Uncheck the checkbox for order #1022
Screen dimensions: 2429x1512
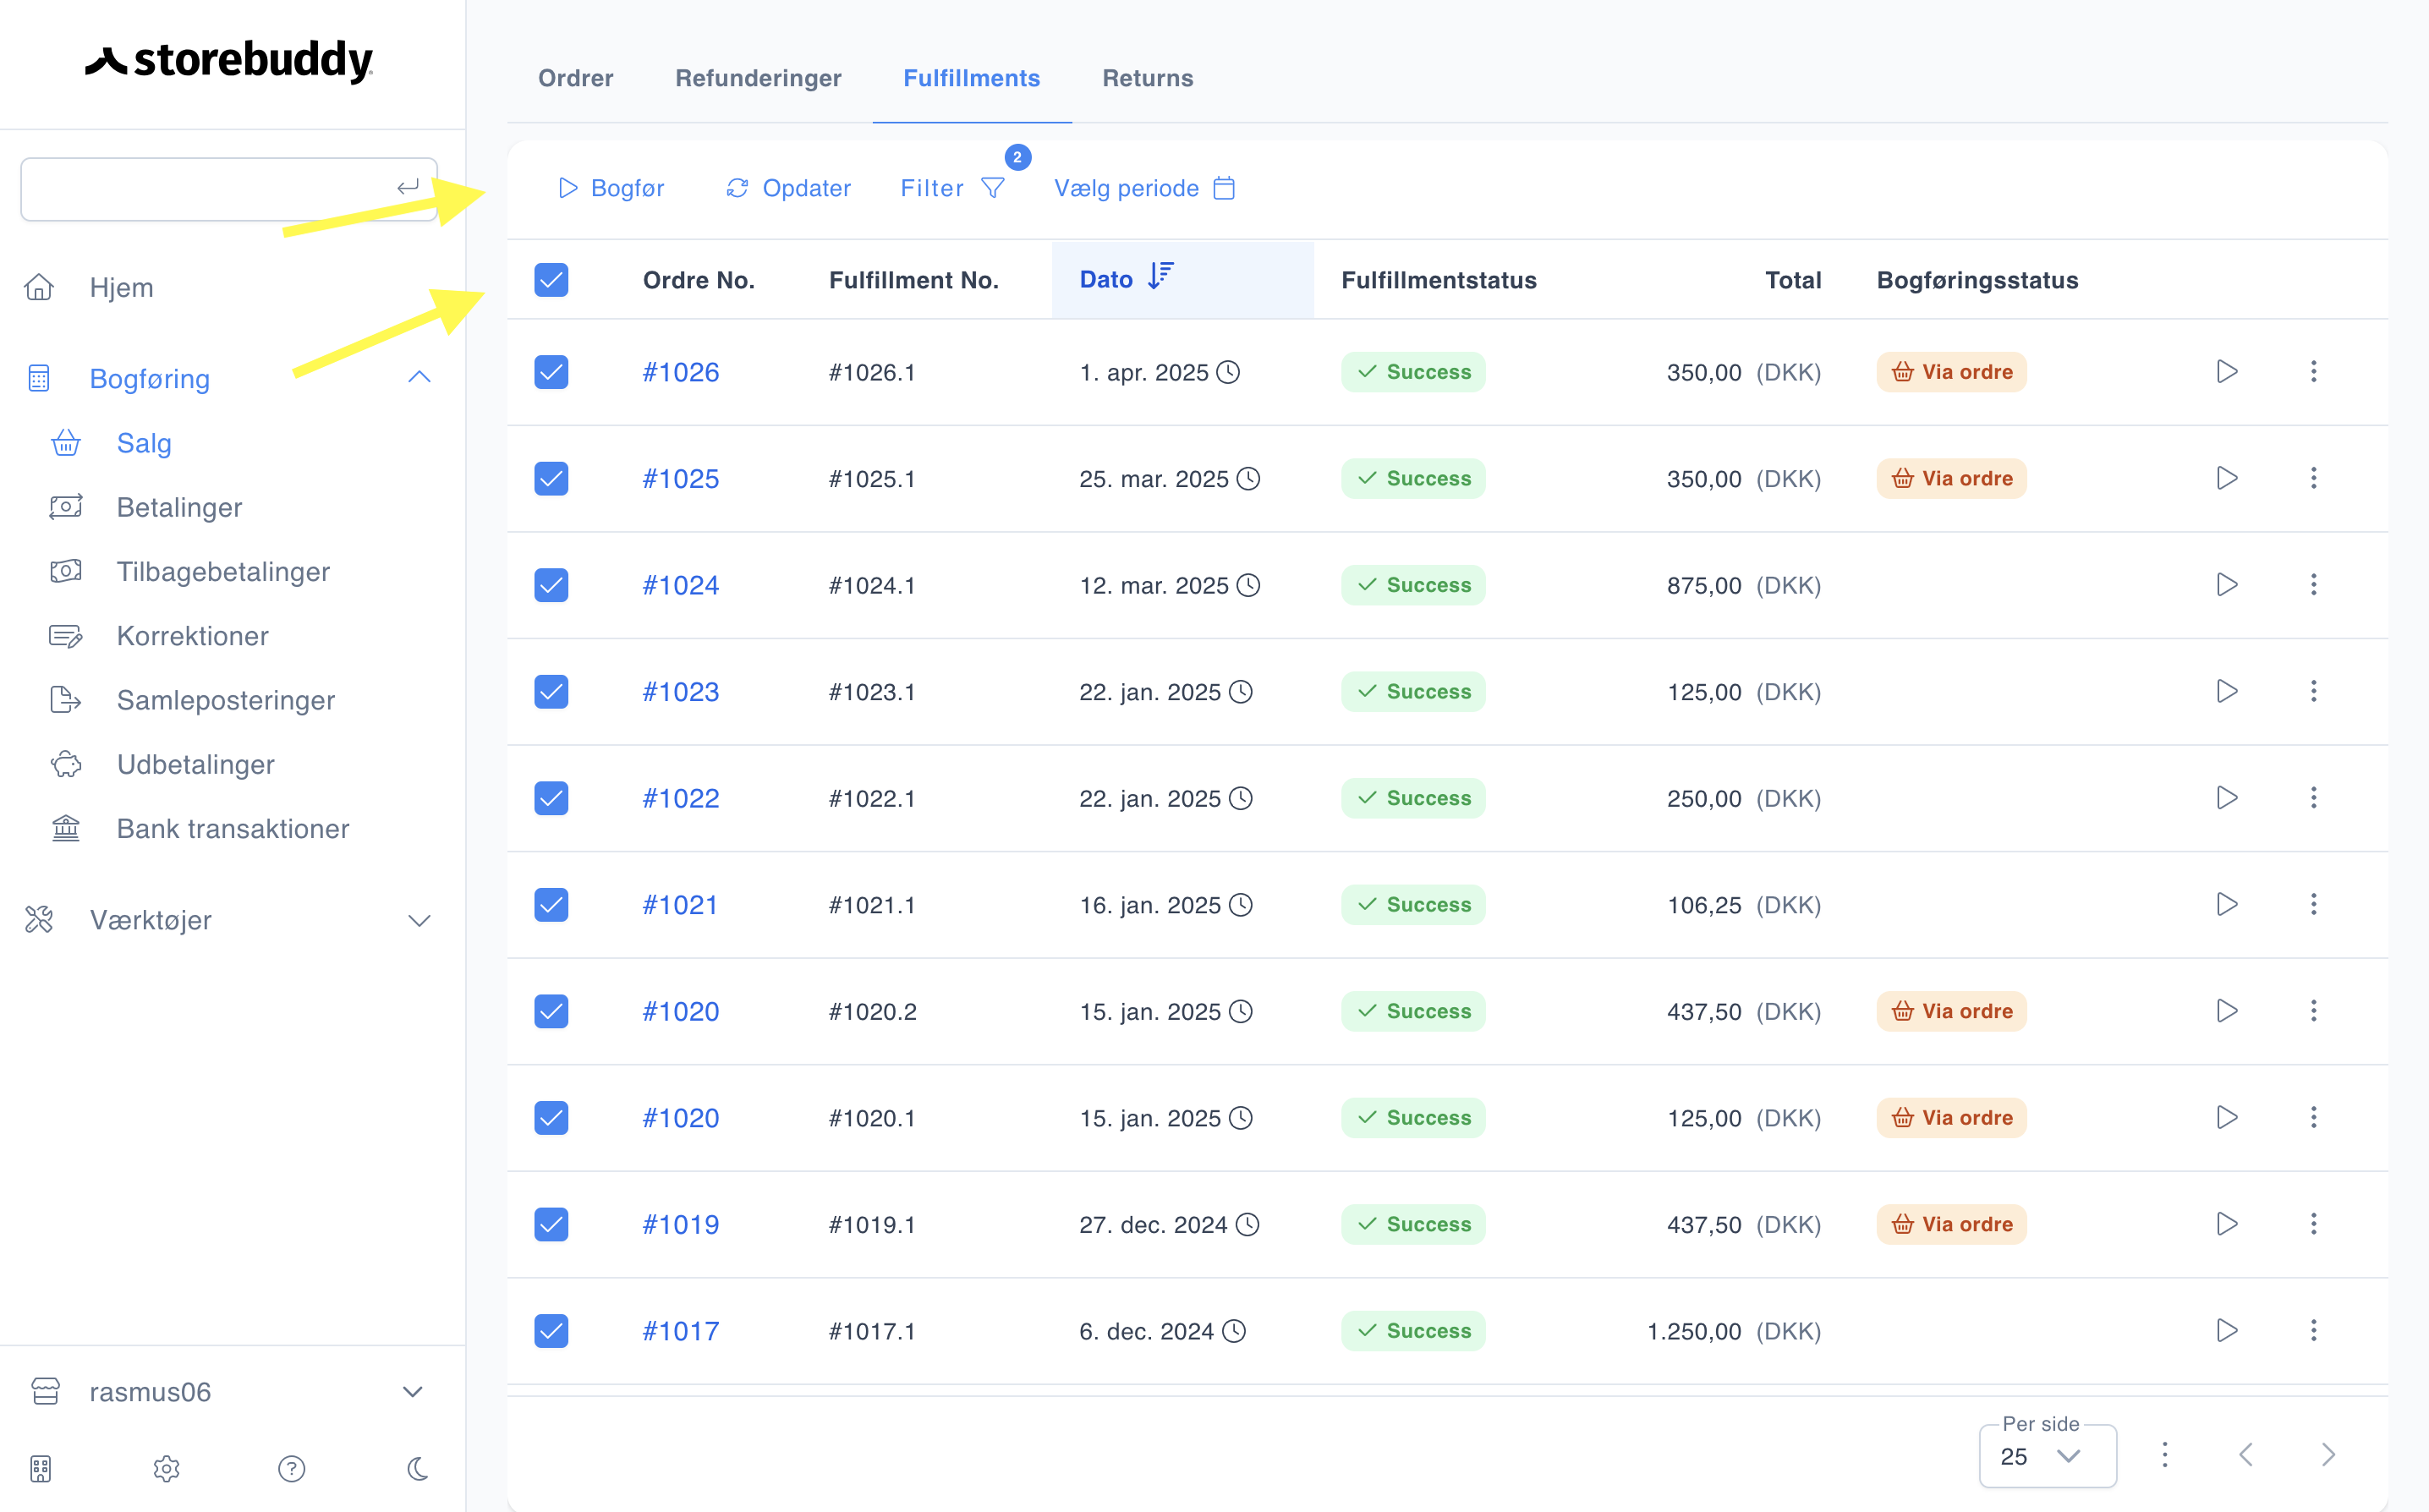(x=551, y=798)
